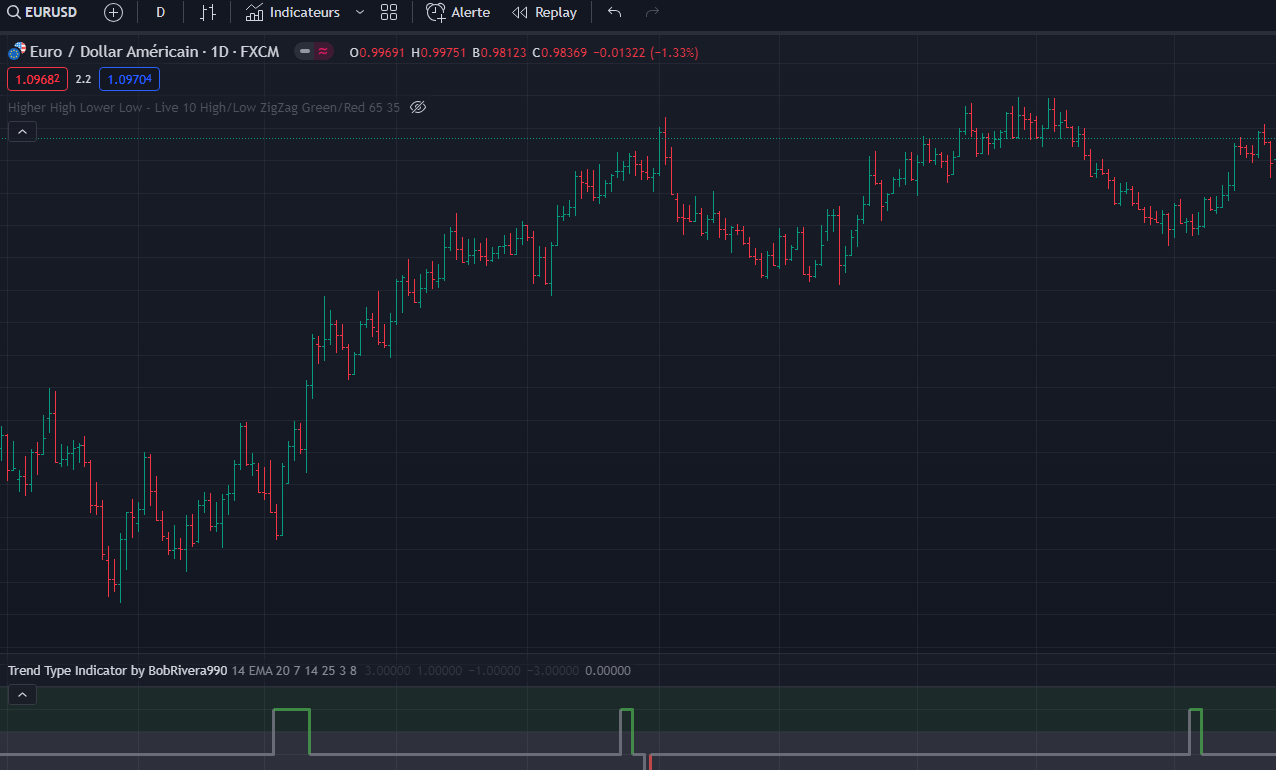Open the D timeframe interval selector
Screen dimensions: 1276x770
(x=161, y=13)
